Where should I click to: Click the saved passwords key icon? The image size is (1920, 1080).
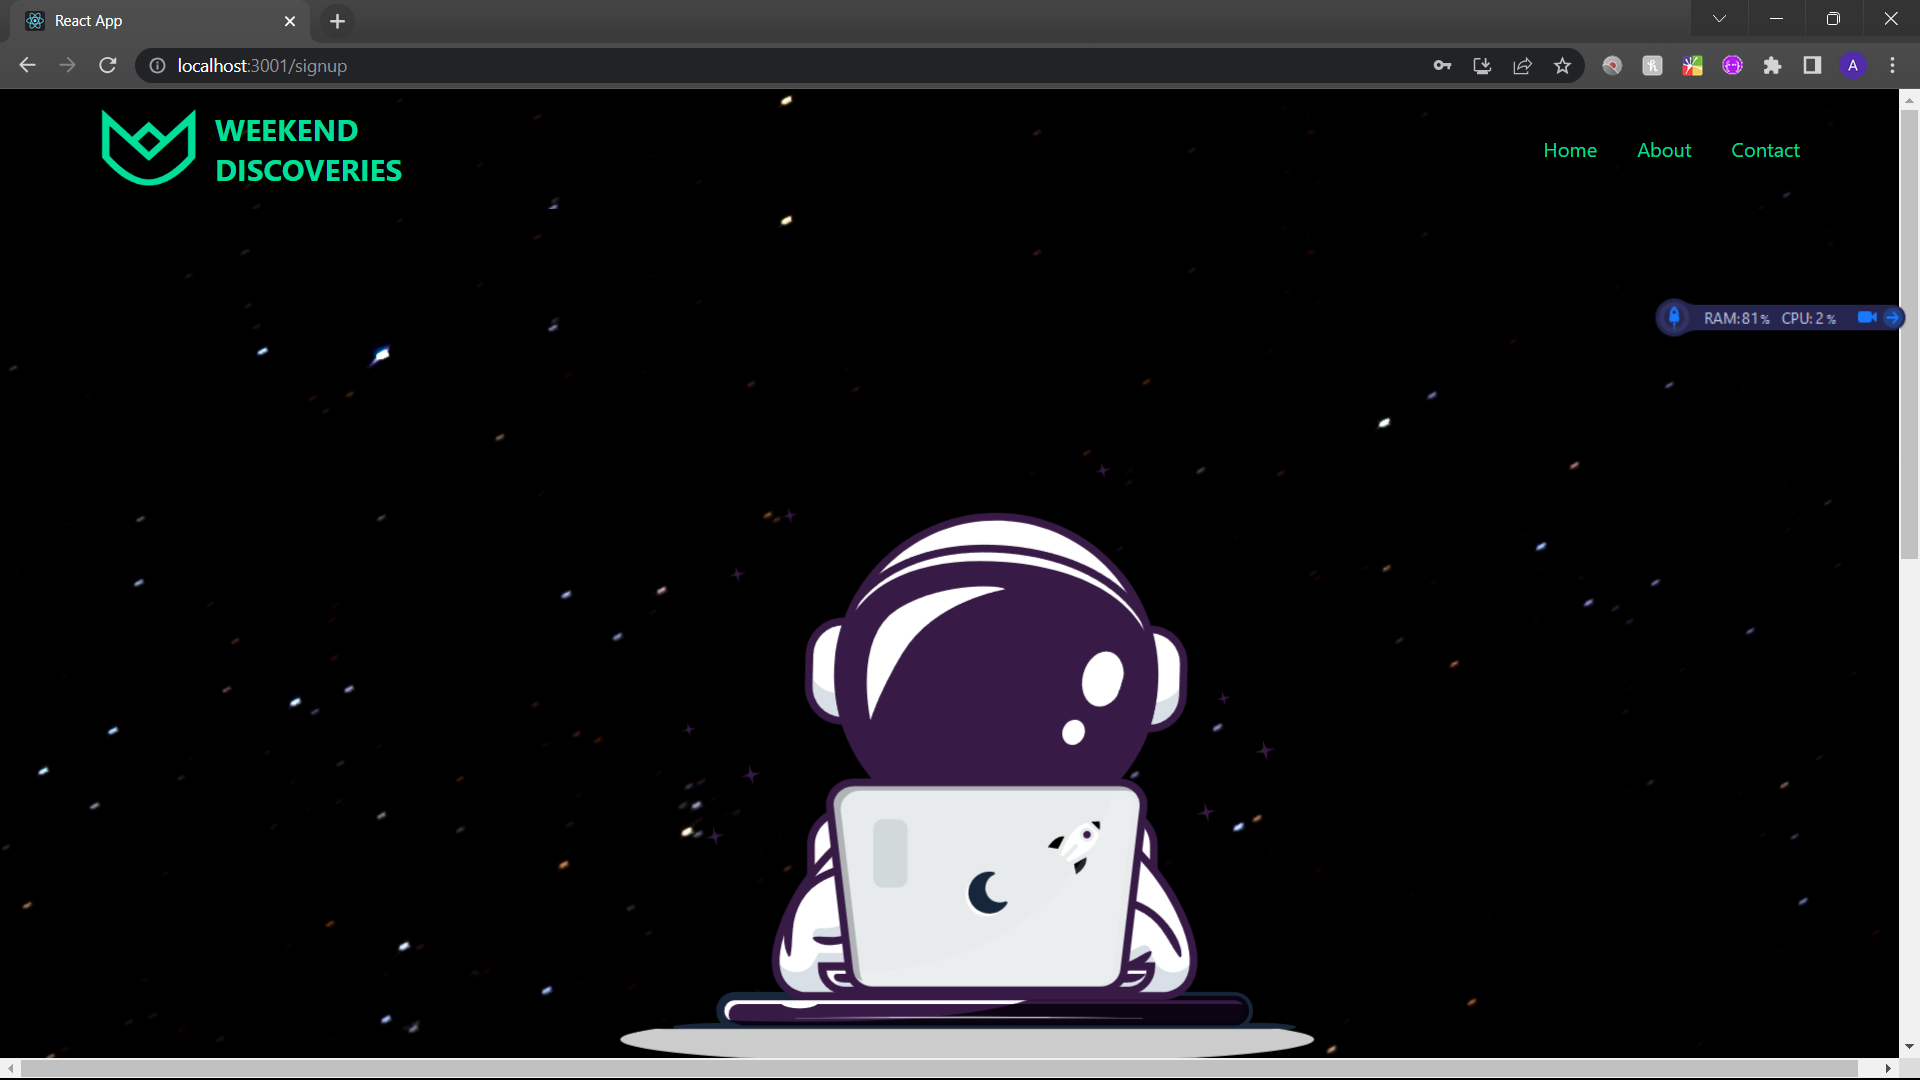1442,66
